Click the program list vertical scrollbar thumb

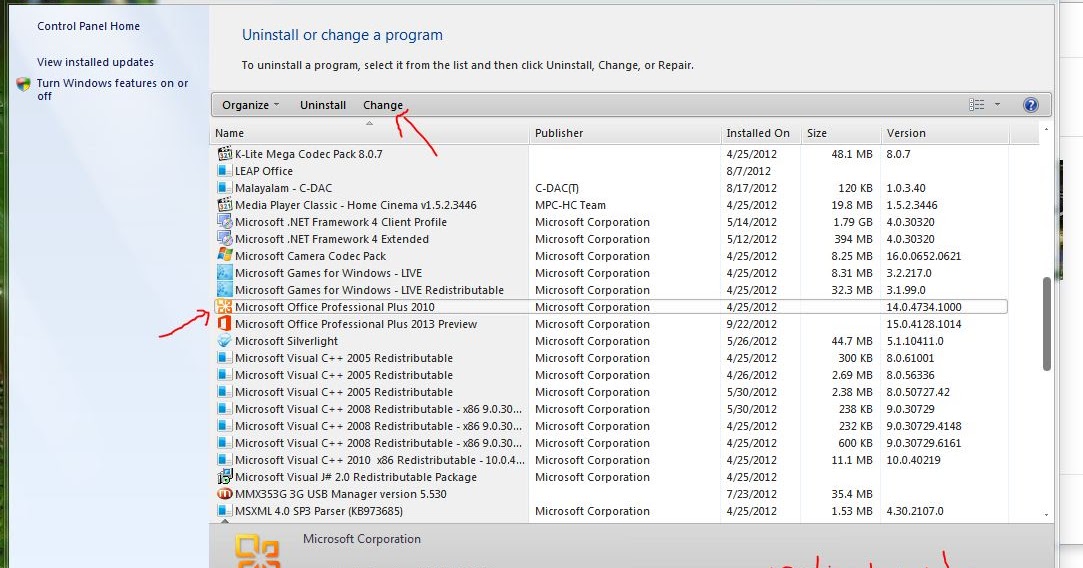[x=1046, y=324]
